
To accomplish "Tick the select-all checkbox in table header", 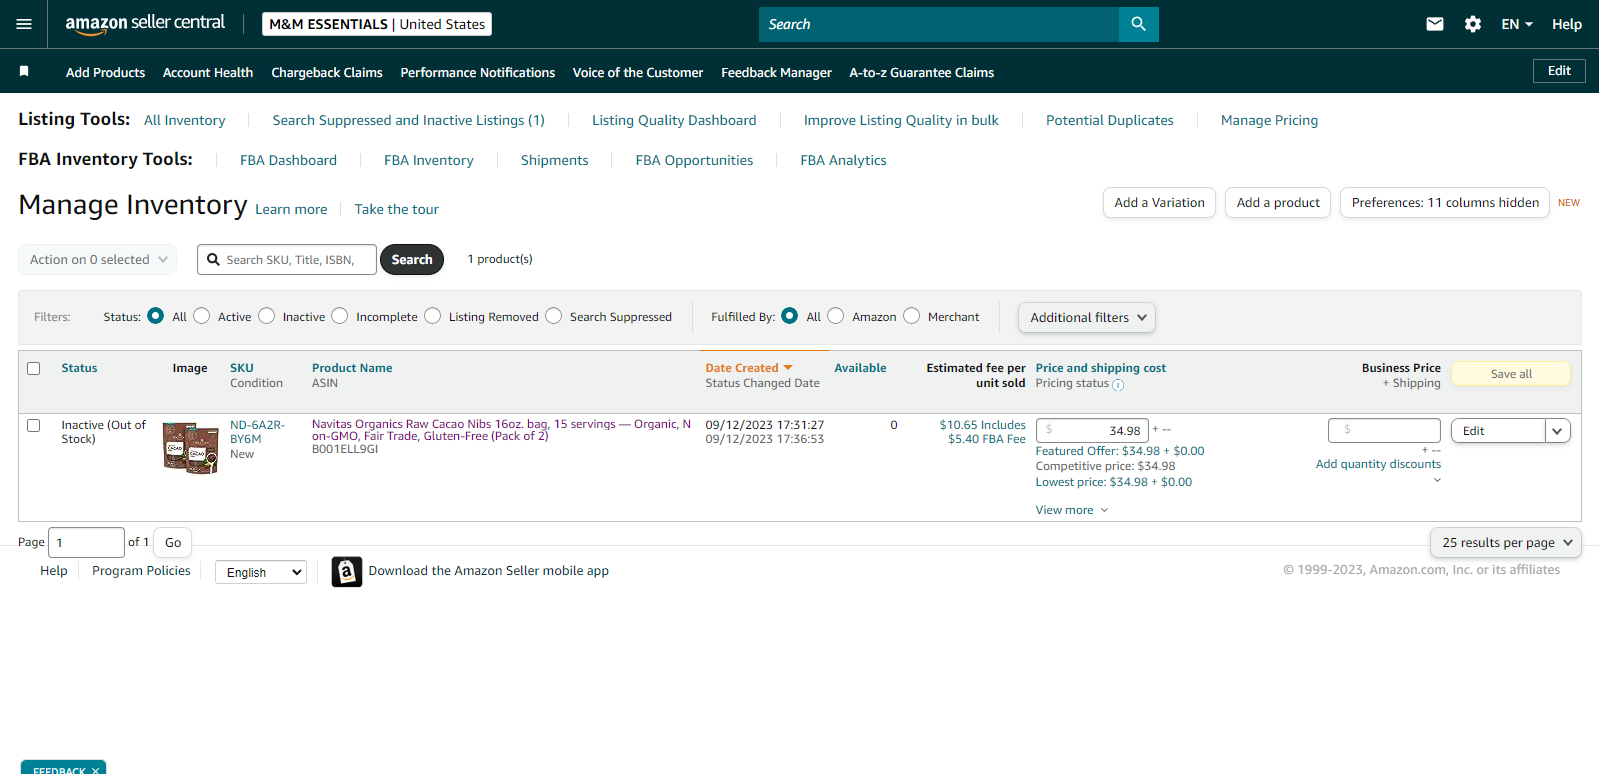I will 34,368.
